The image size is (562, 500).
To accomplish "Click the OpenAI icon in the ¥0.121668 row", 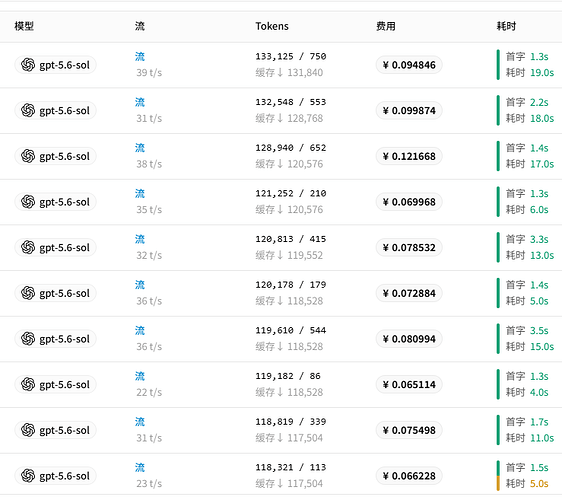I will point(28,156).
